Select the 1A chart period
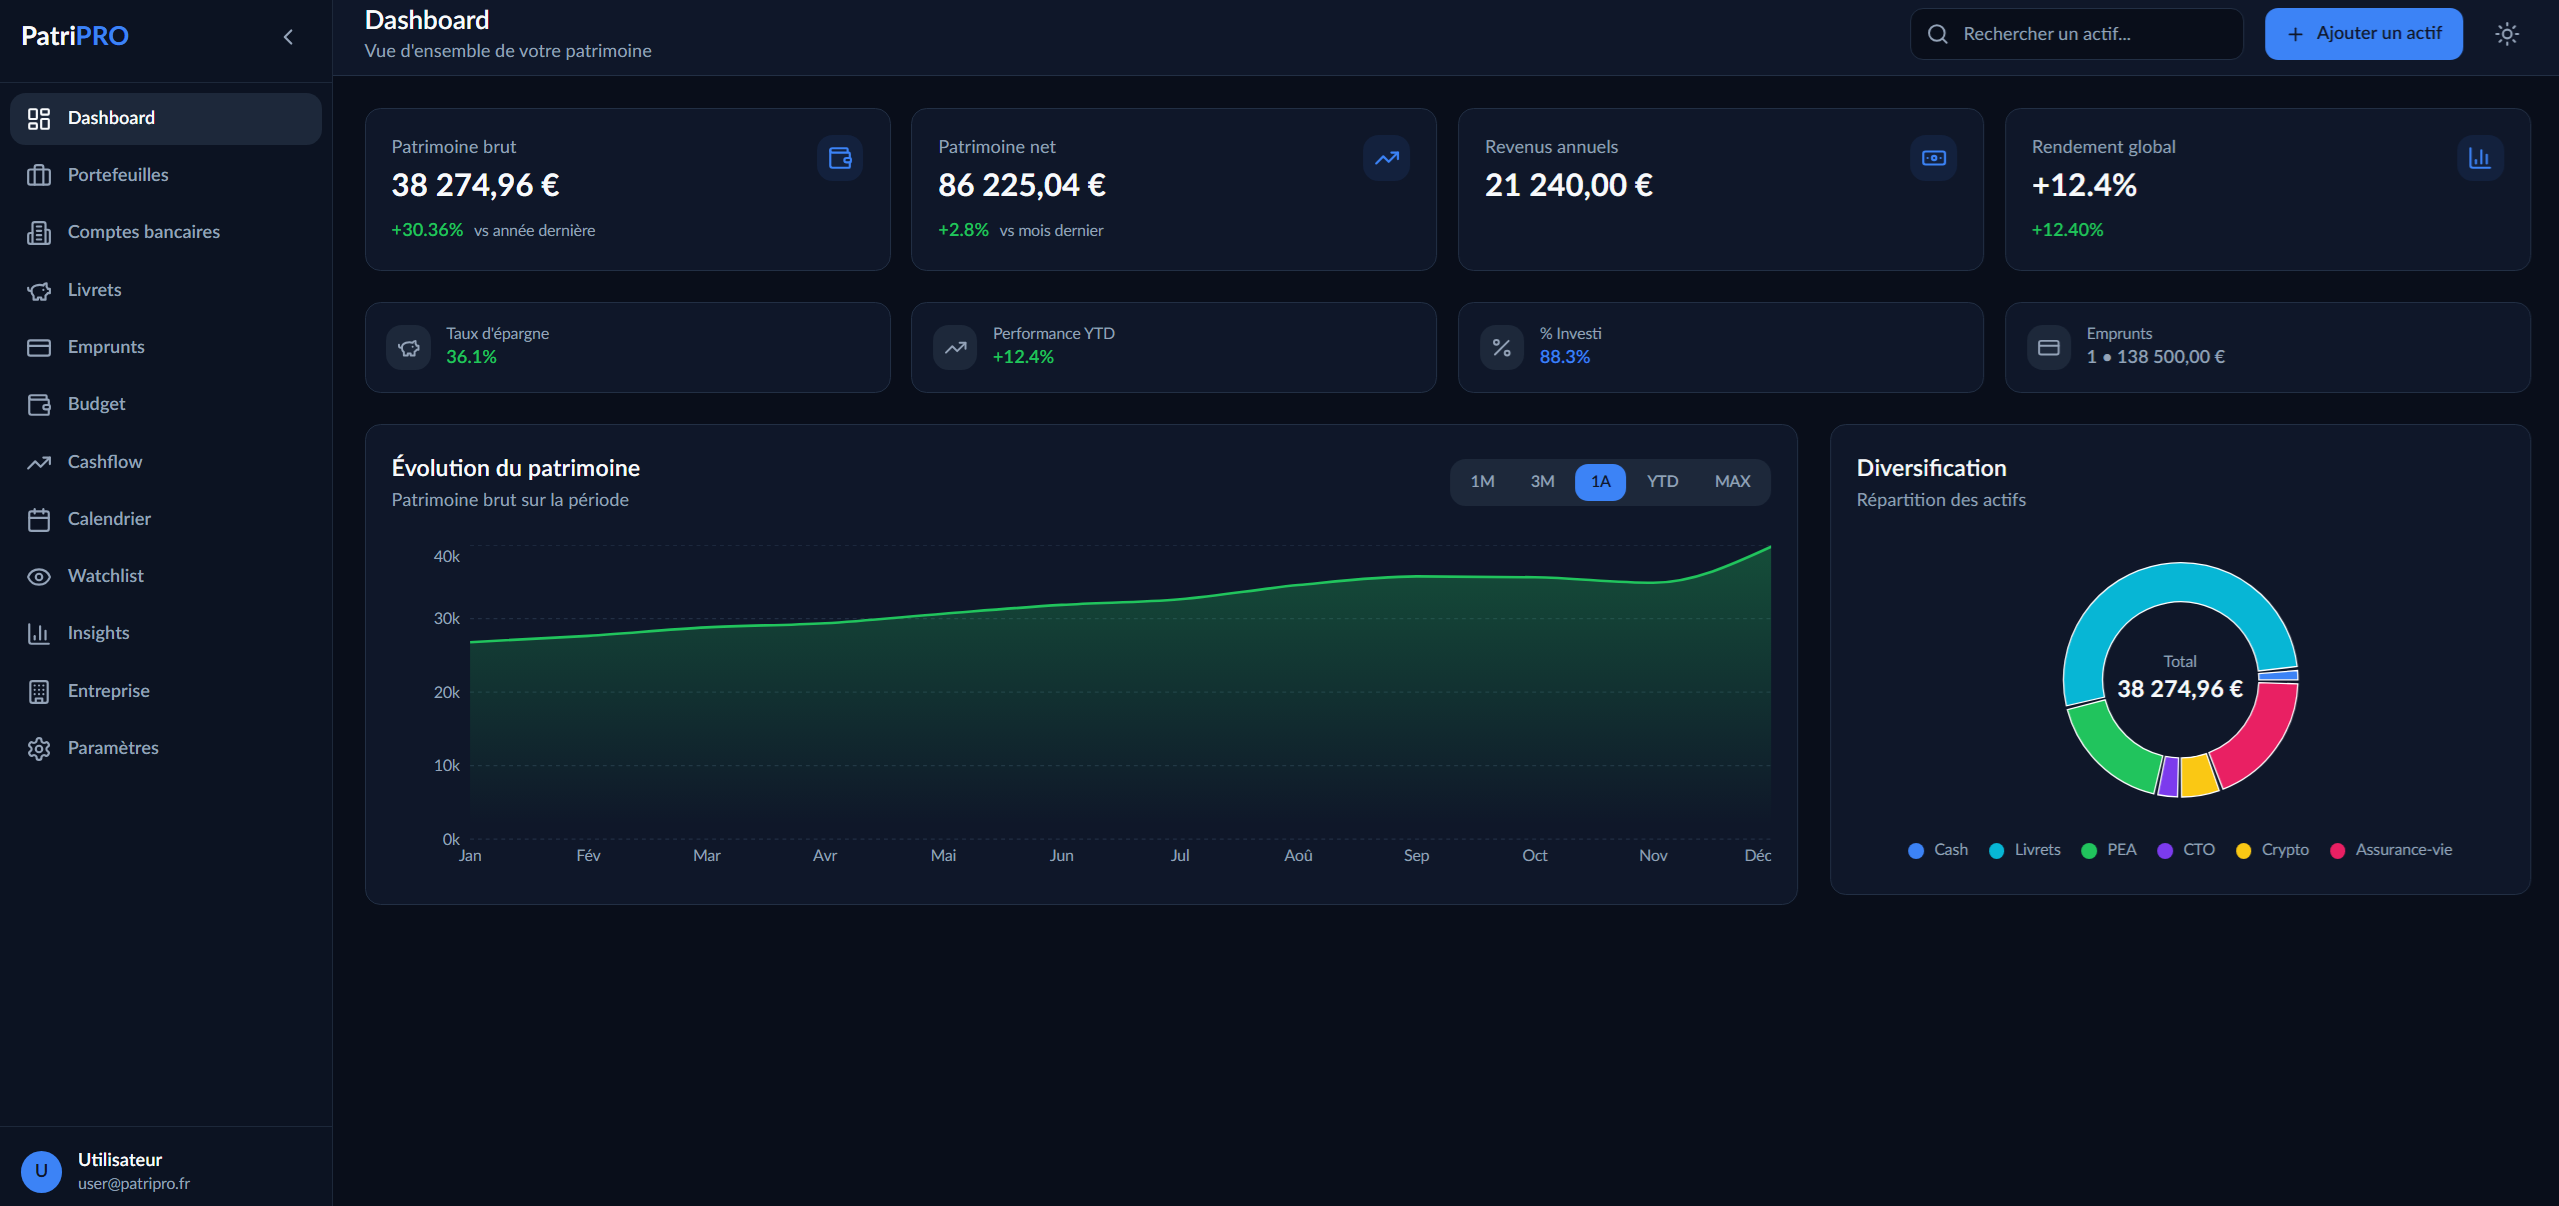Image resolution: width=2559 pixels, height=1206 pixels. (x=1600, y=482)
